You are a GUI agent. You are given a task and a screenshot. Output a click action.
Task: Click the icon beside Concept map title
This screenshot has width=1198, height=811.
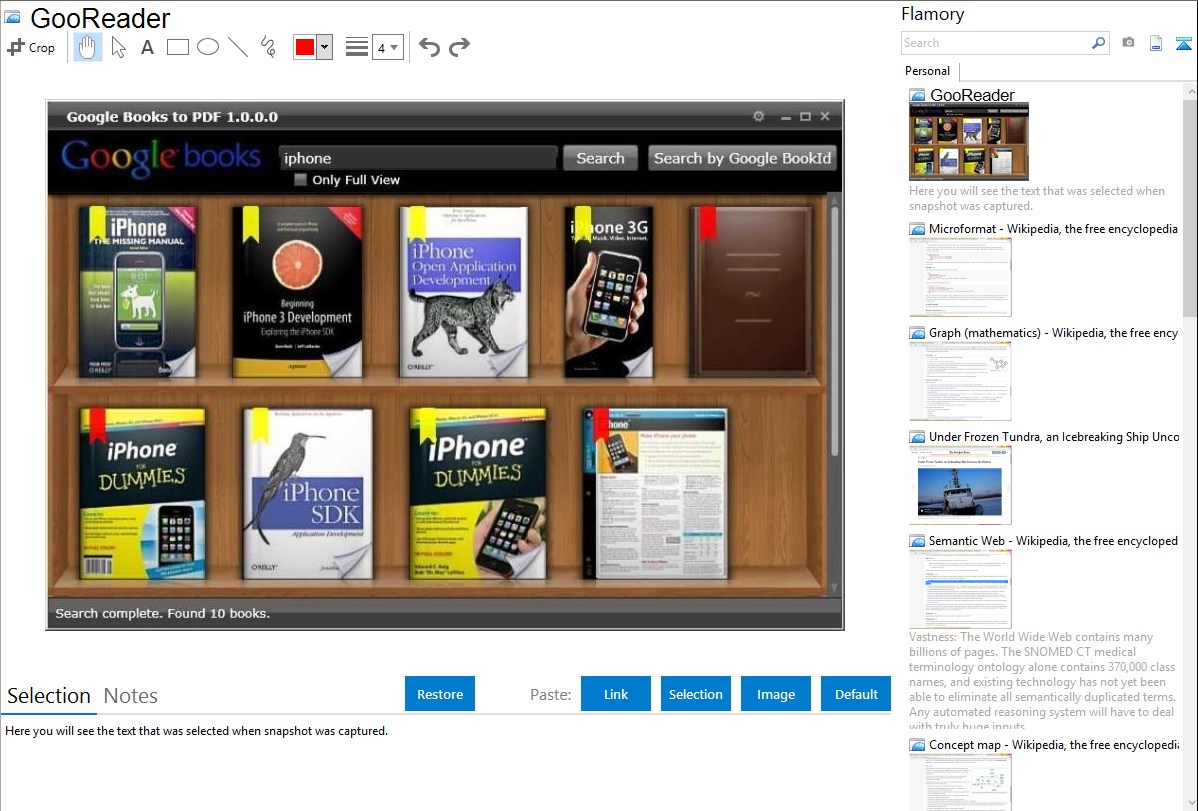pyautogui.click(x=917, y=744)
